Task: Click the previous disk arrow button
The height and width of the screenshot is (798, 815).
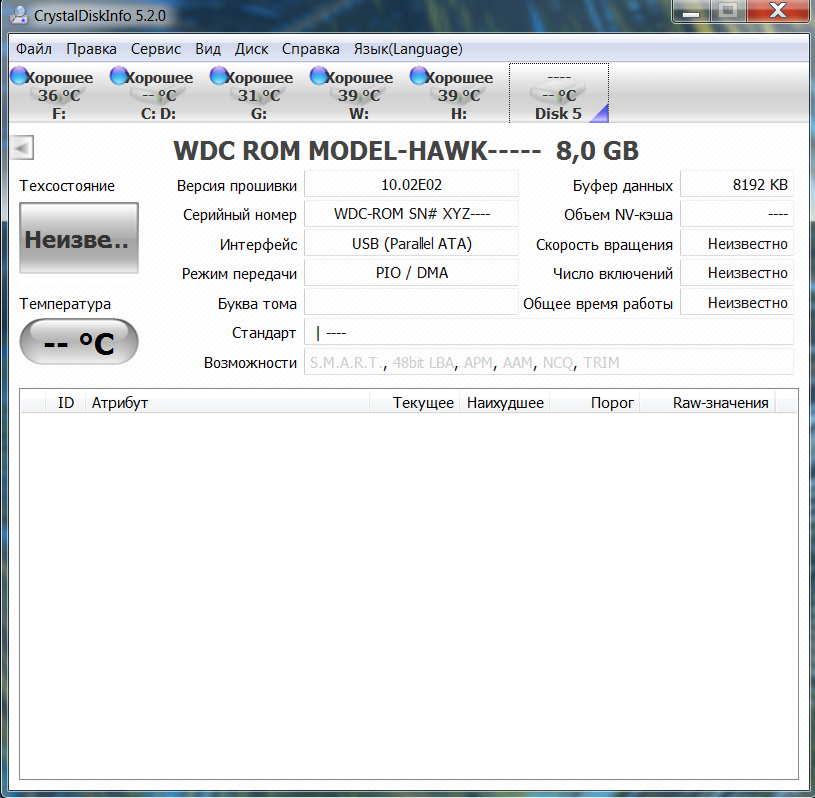Action: point(22,148)
